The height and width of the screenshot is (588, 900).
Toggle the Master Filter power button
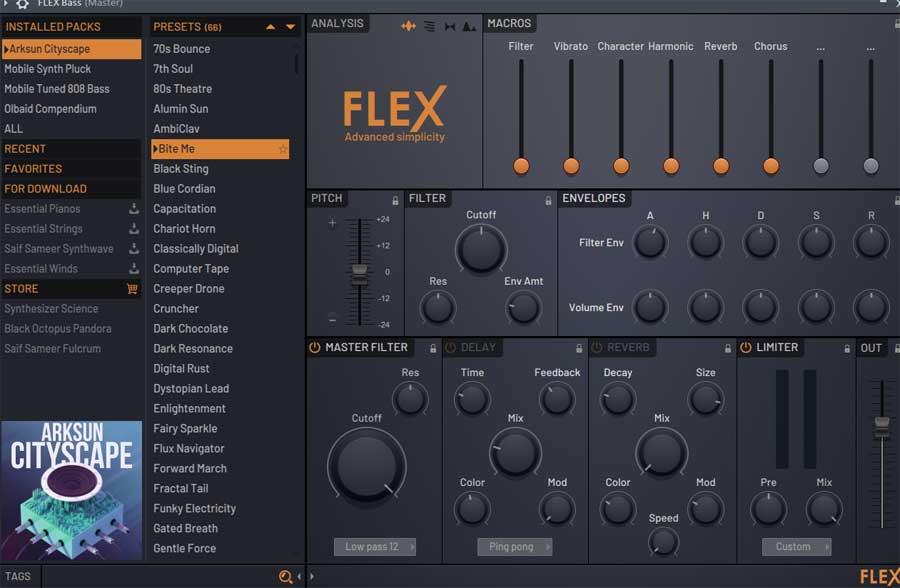point(315,347)
